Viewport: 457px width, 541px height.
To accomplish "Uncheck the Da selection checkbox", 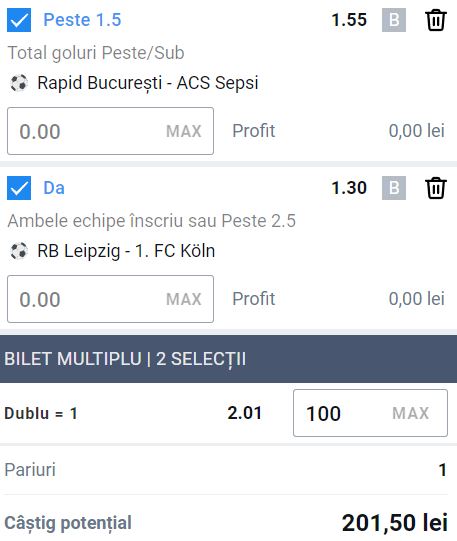I will click(x=19, y=188).
